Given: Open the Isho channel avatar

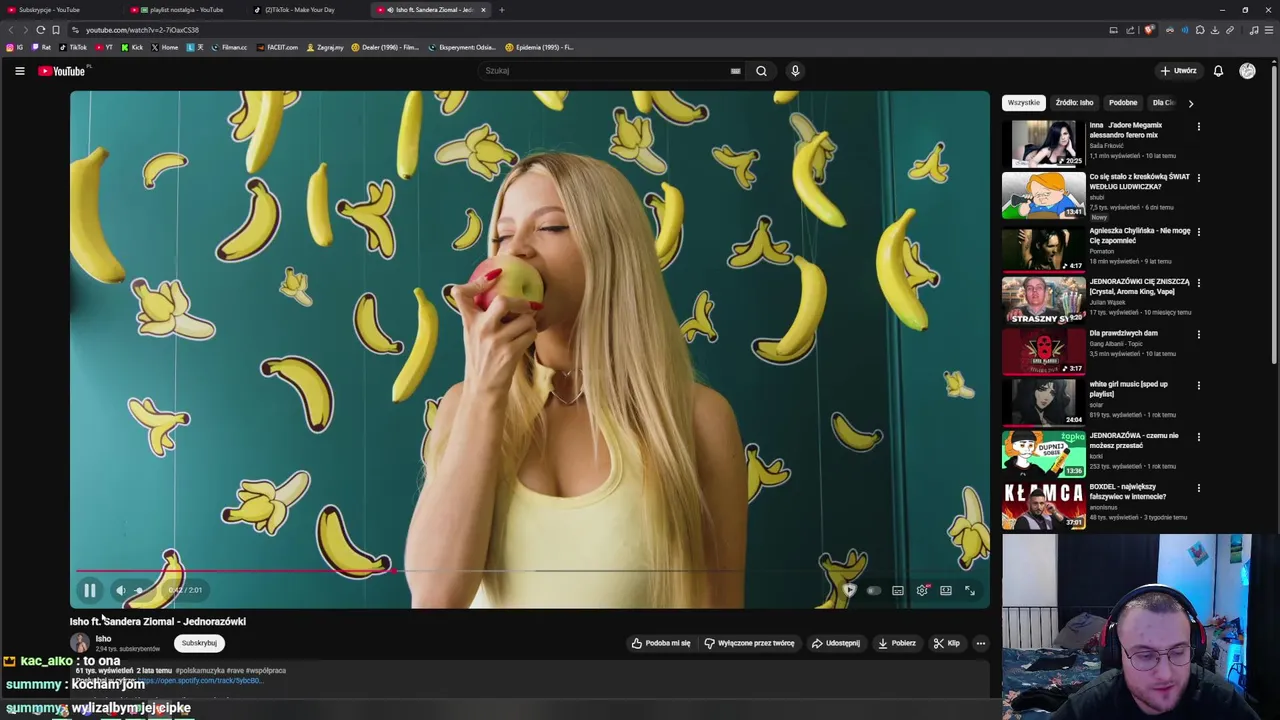Looking at the screenshot, I should [x=79, y=643].
